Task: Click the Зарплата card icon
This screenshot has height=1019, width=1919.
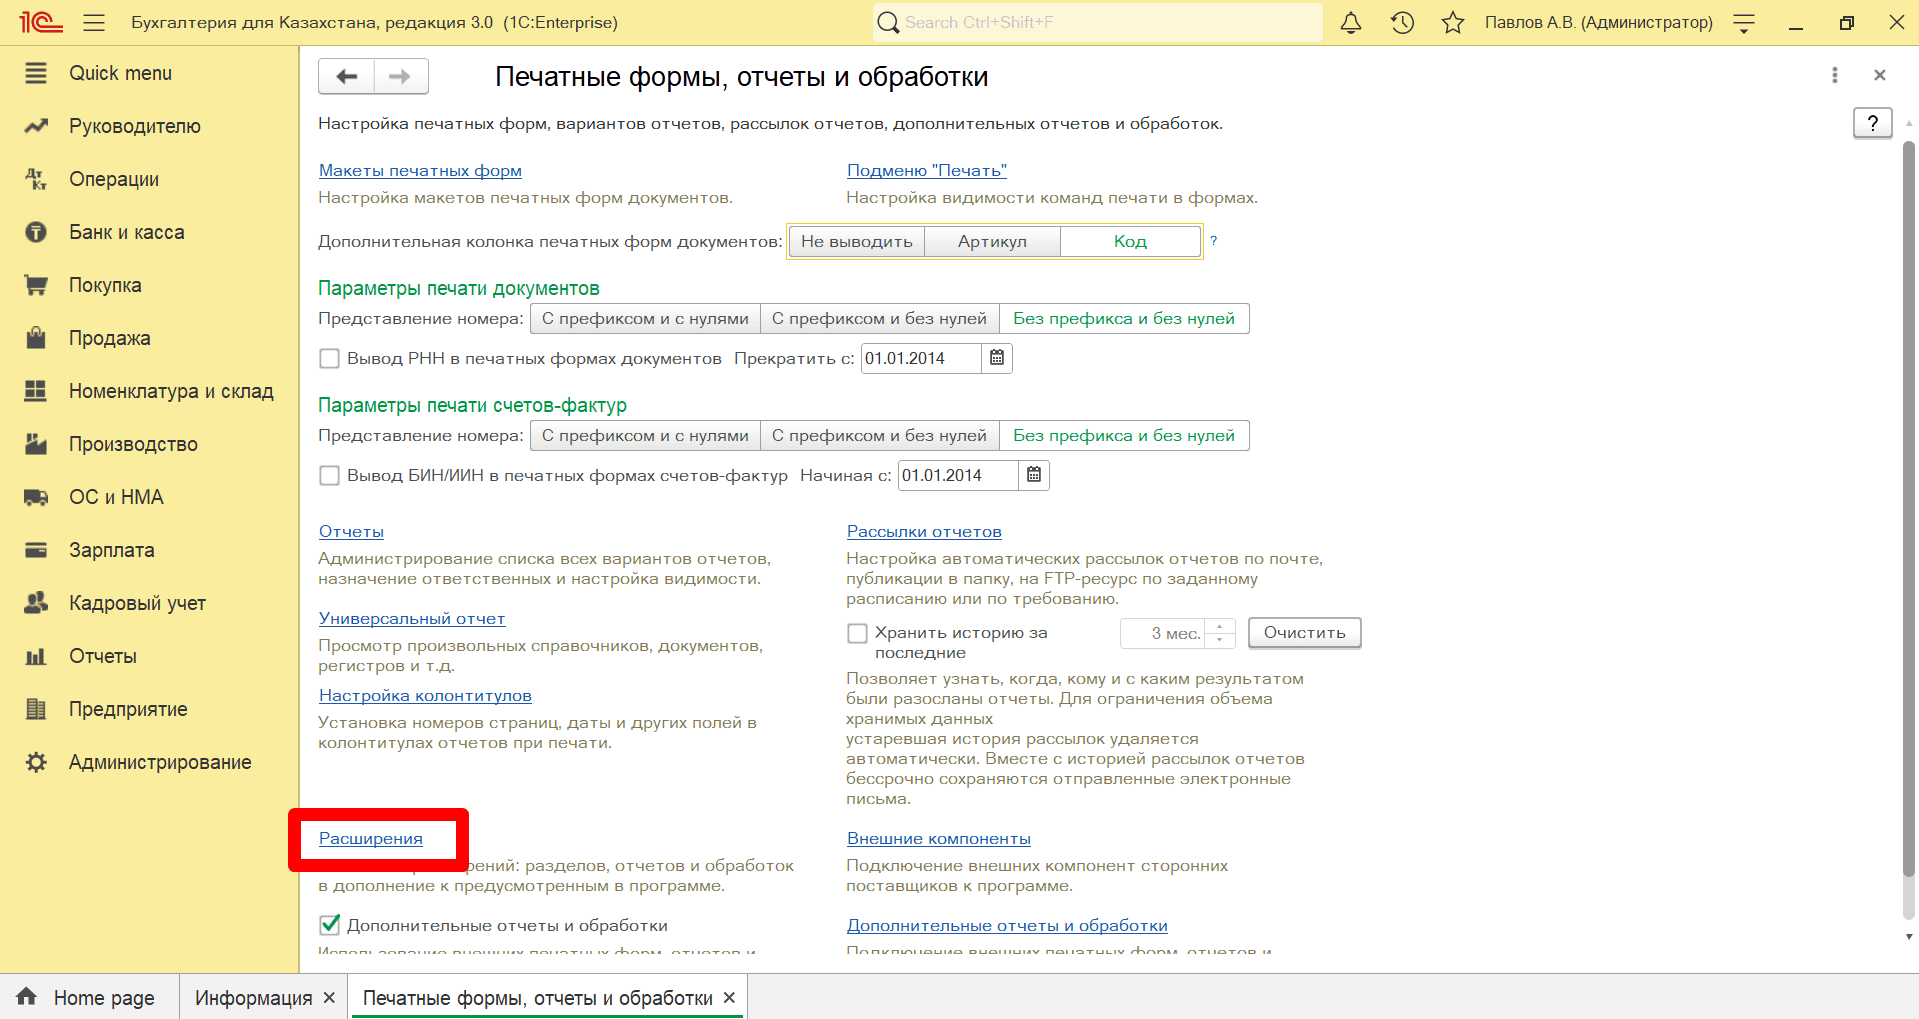Action: pyautogui.click(x=36, y=550)
